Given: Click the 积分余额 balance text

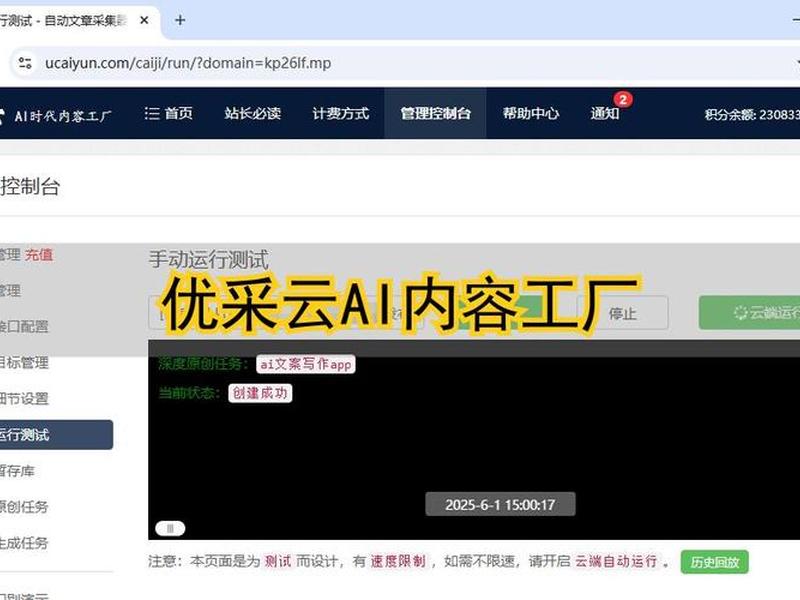Looking at the screenshot, I should click(x=752, y=114).
